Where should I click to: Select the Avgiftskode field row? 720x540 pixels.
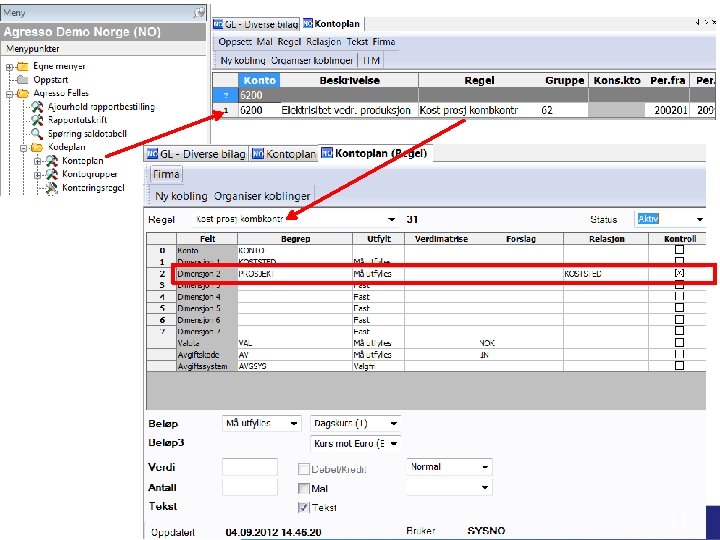(426, 354)
